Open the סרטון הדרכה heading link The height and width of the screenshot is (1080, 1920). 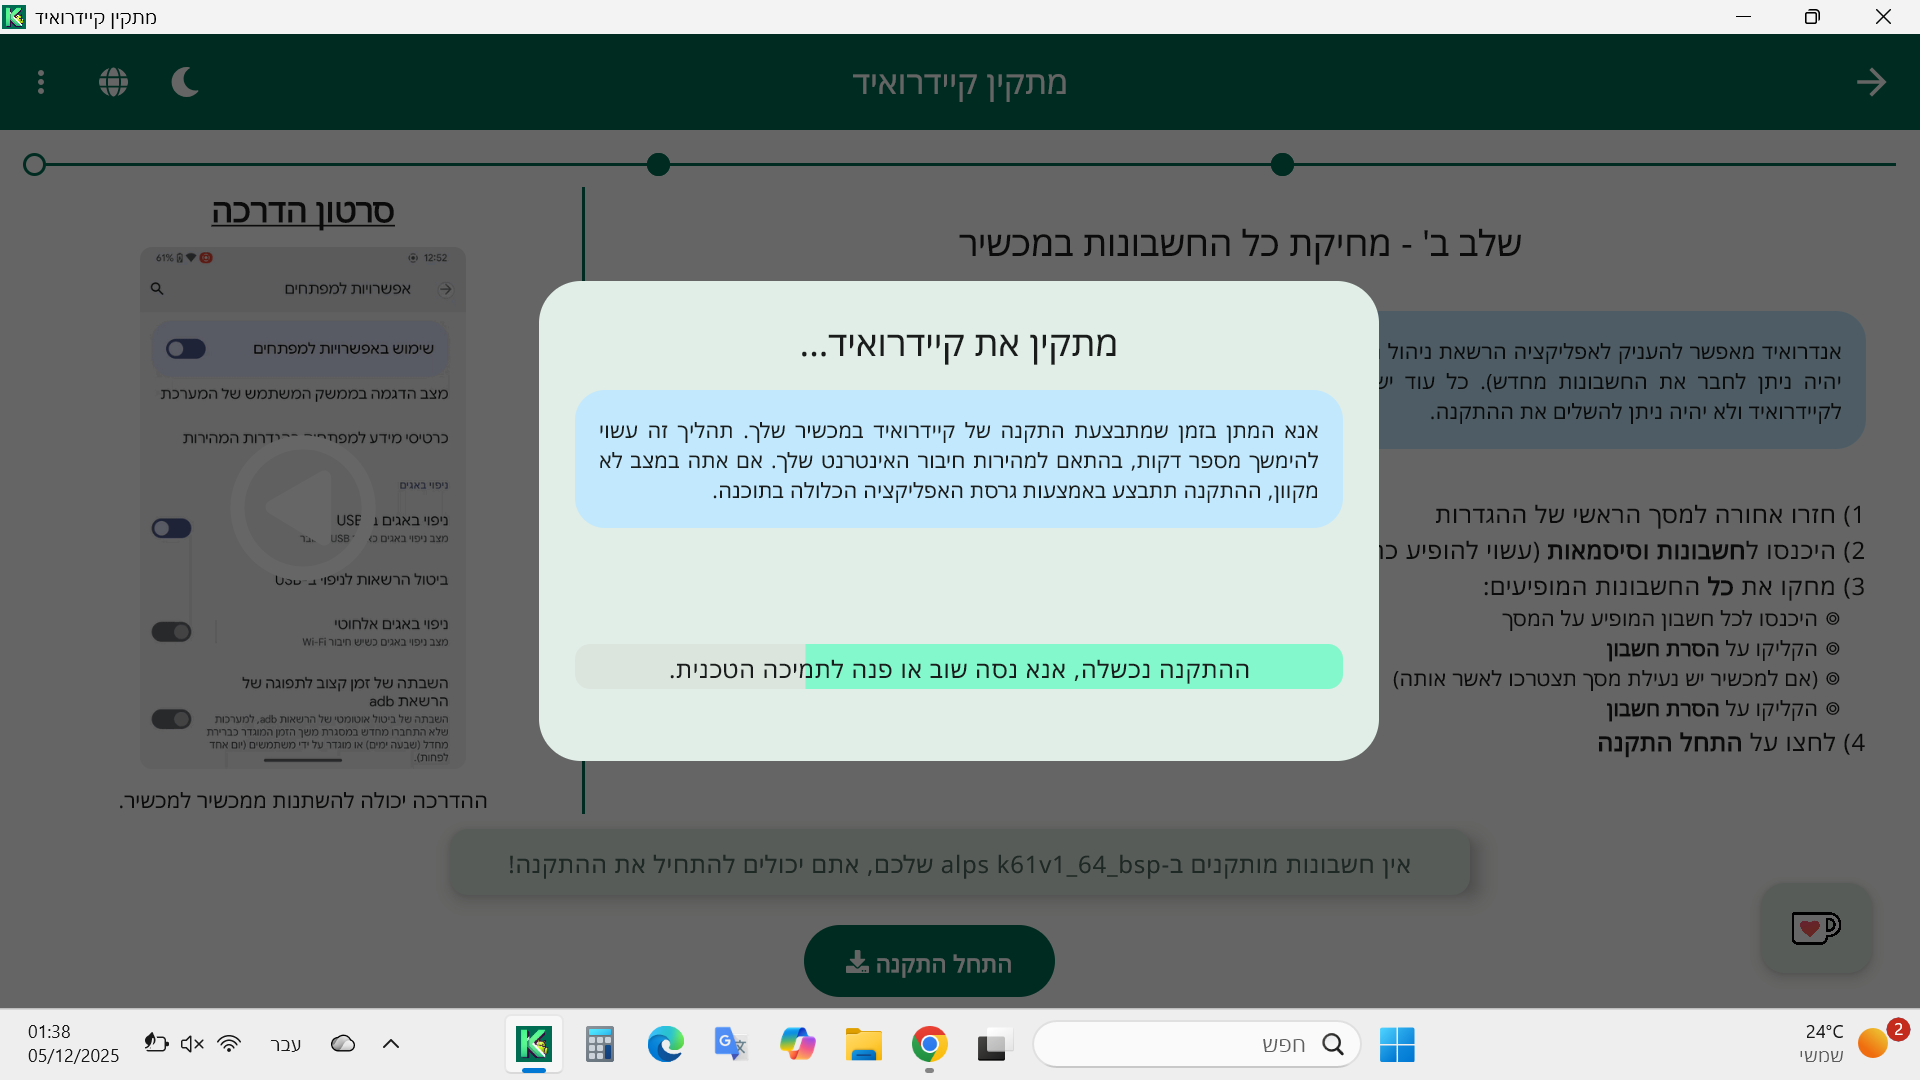pyautogui.click(x=302, y=212)
